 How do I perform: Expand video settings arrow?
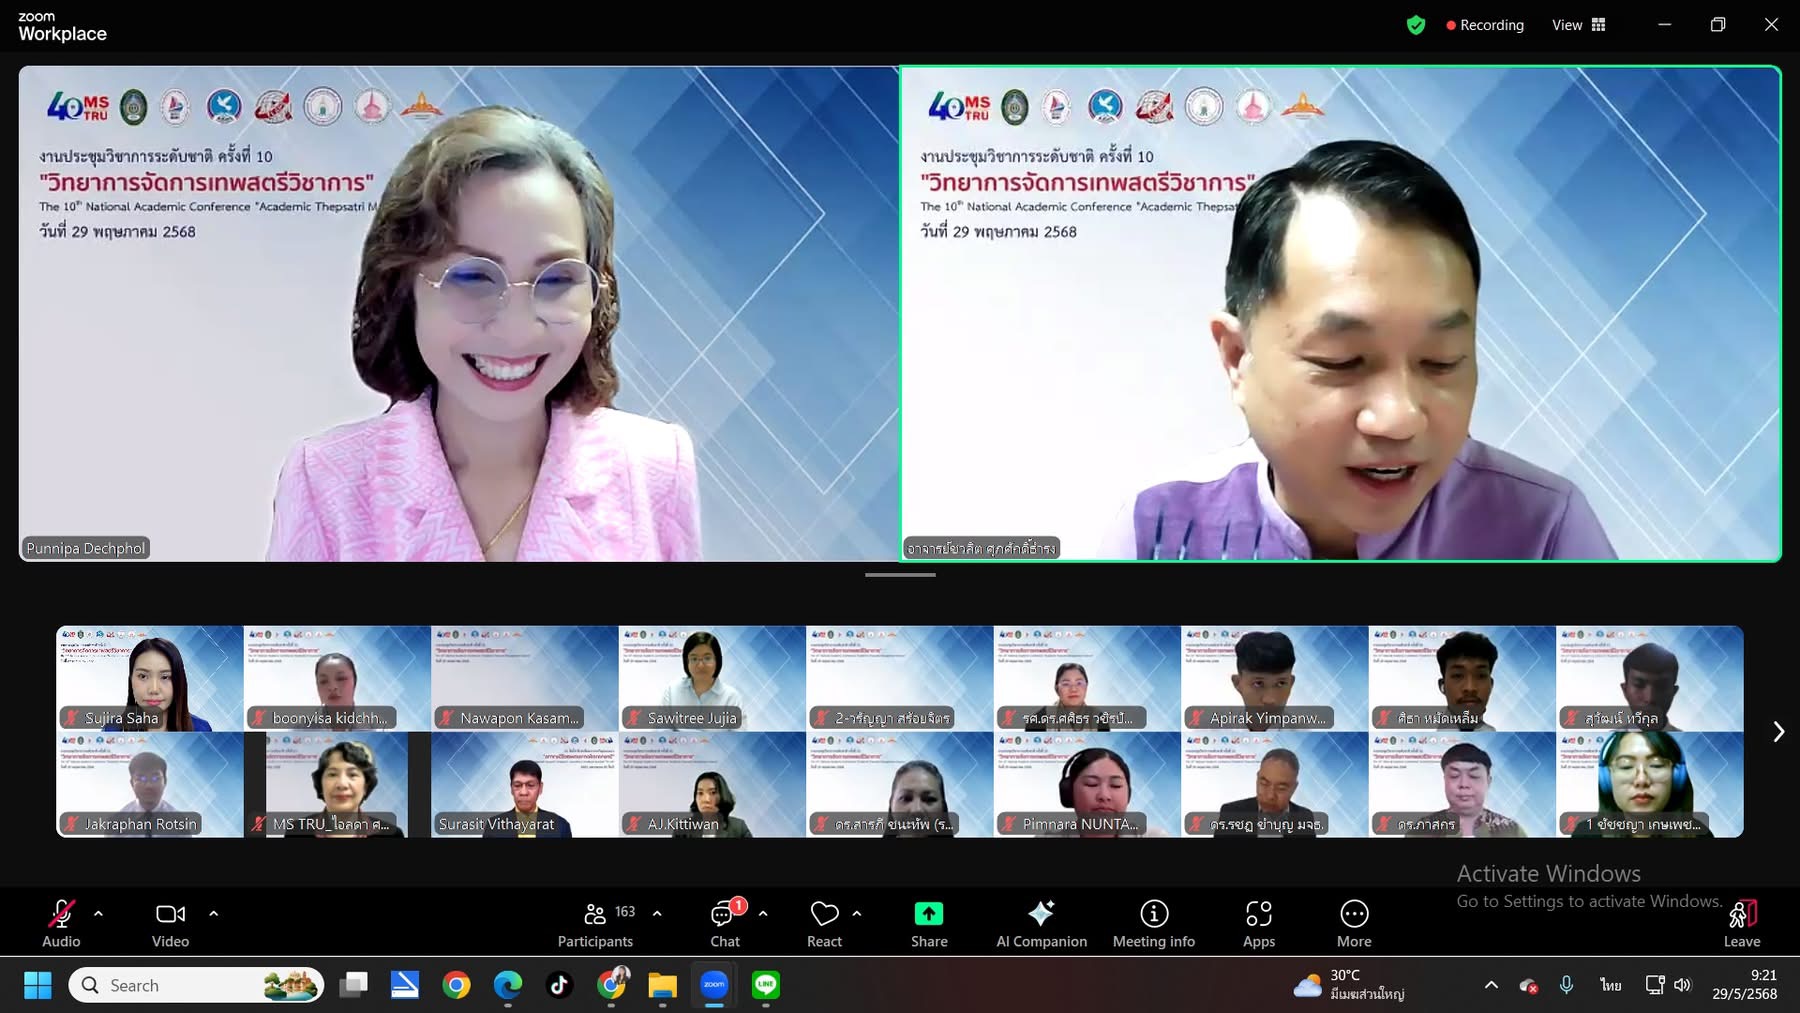click(213, 913)
